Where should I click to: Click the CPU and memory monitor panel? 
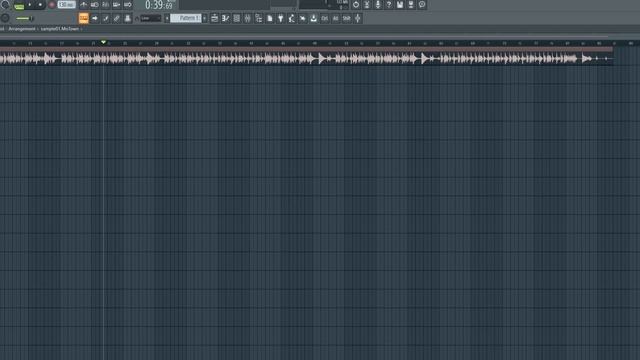[324, 4]
